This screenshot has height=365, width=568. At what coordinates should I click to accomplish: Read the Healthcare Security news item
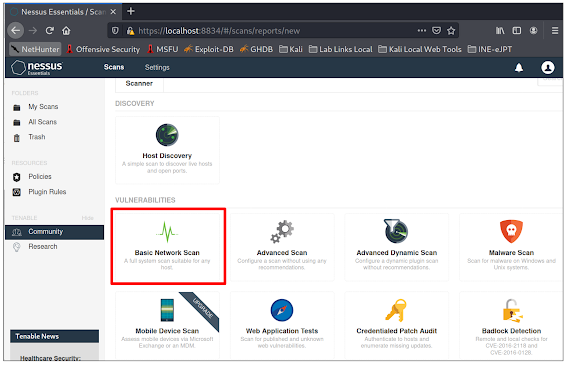click(x=50, y=358)
